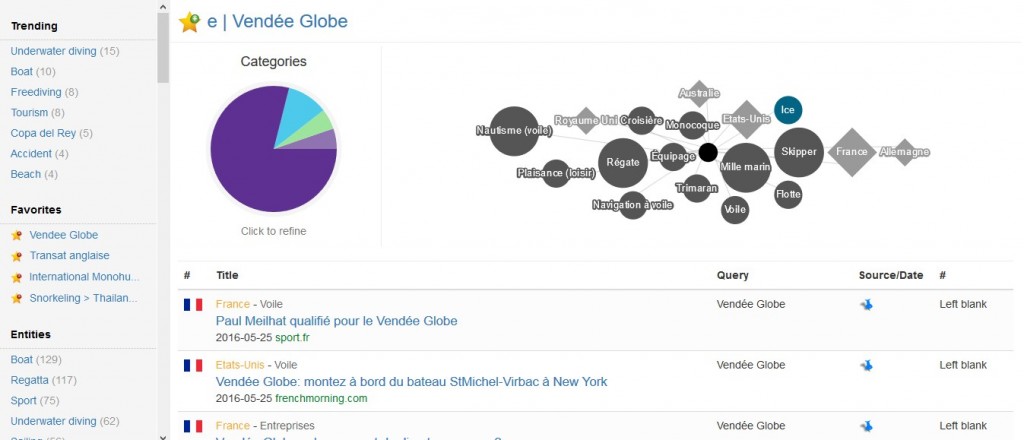
Task: Select the Navigation à voile bubble
Action: tap(633, 205)
